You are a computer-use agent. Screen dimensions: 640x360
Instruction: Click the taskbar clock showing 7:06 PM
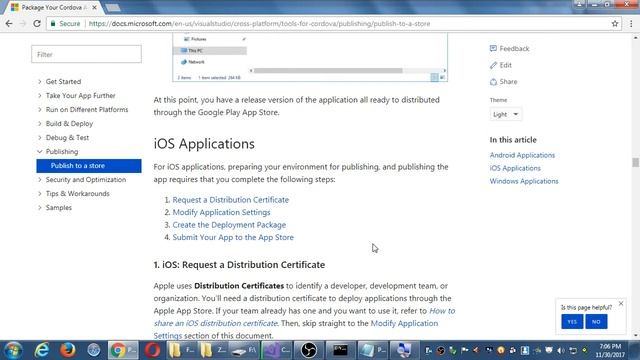(x=610, y=350)
